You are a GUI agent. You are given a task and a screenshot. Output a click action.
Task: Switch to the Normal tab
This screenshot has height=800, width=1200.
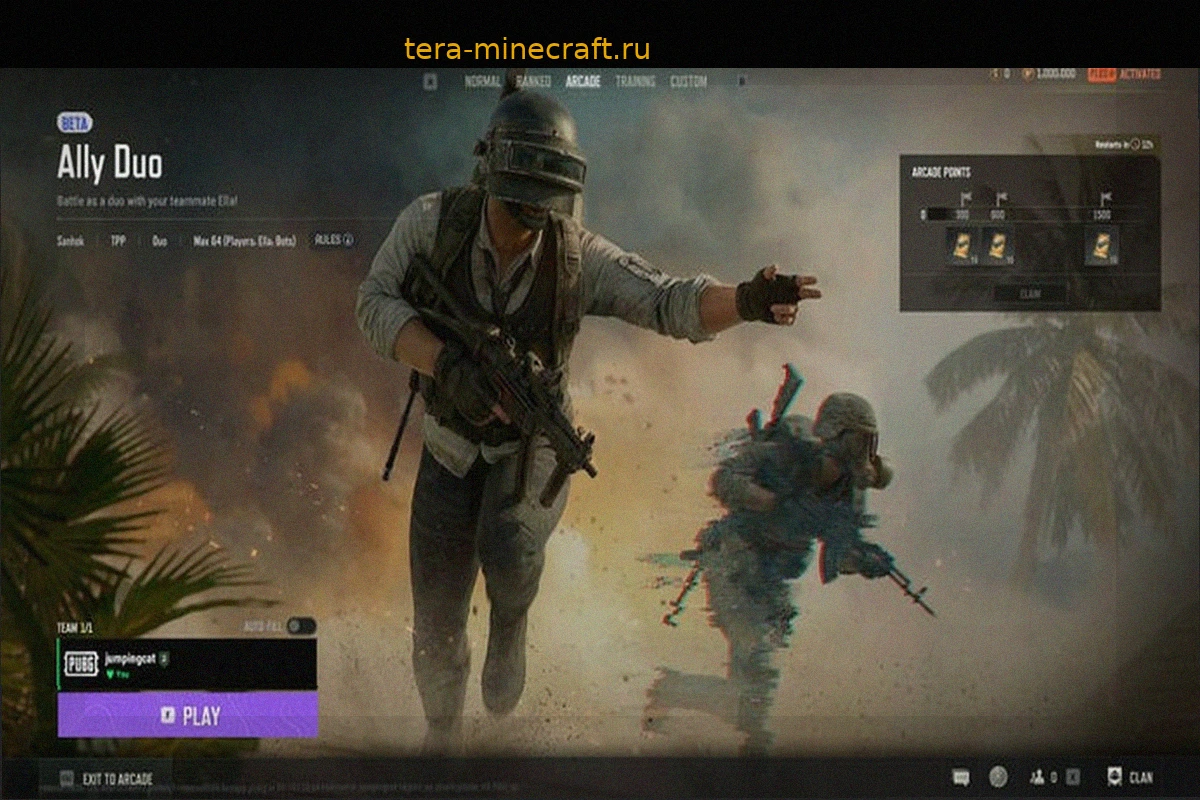[x=482, y=82]
